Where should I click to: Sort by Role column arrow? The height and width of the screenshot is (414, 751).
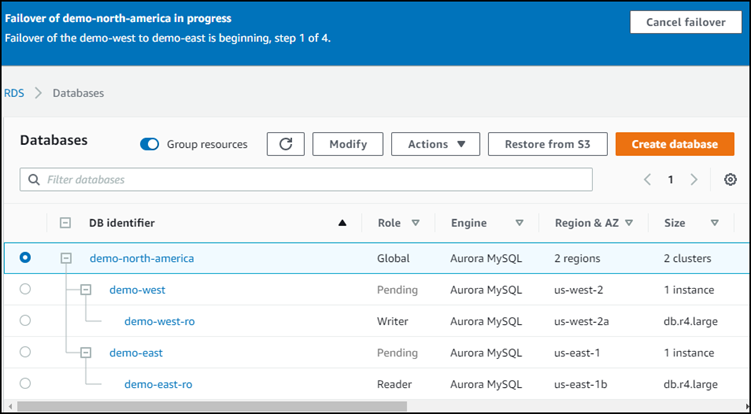pyautogui.click(x=415, y=223)
